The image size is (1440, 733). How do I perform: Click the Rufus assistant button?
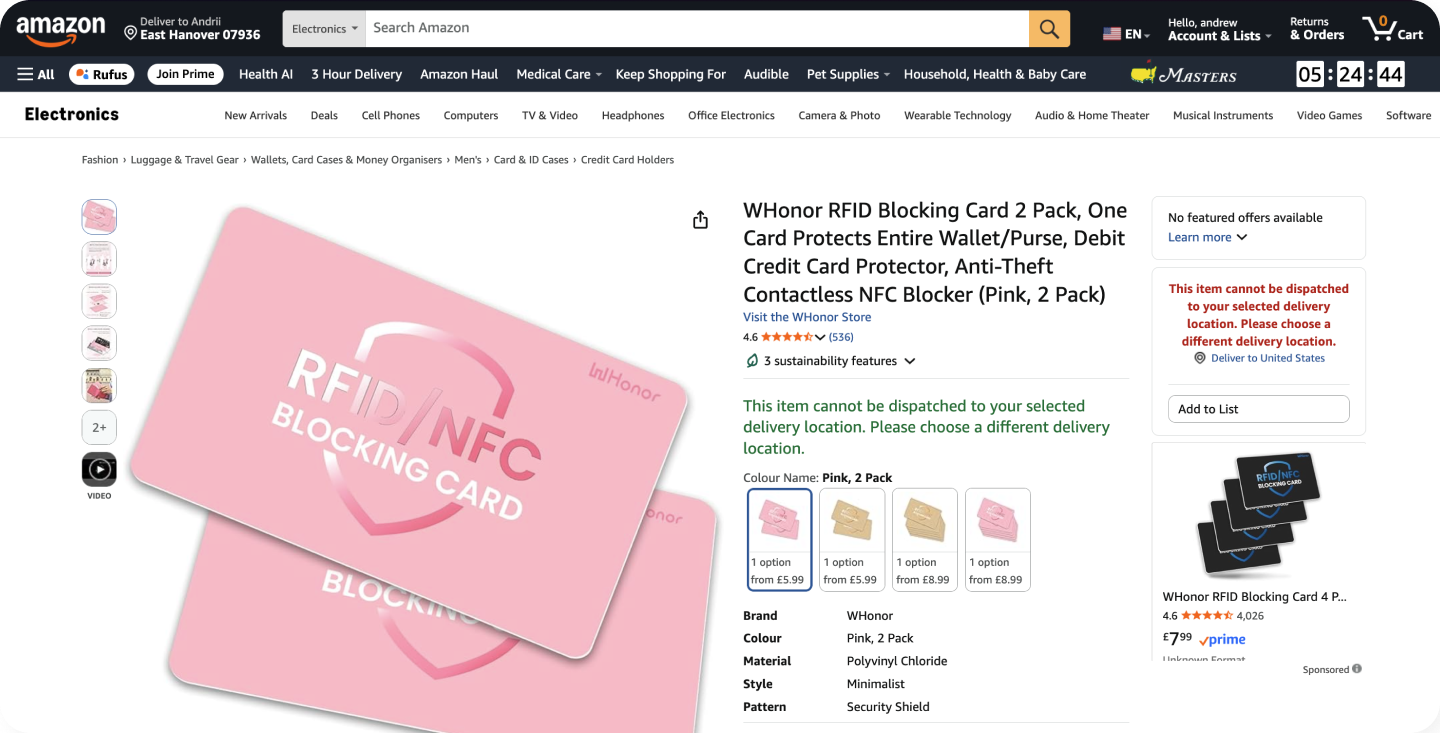101,74
